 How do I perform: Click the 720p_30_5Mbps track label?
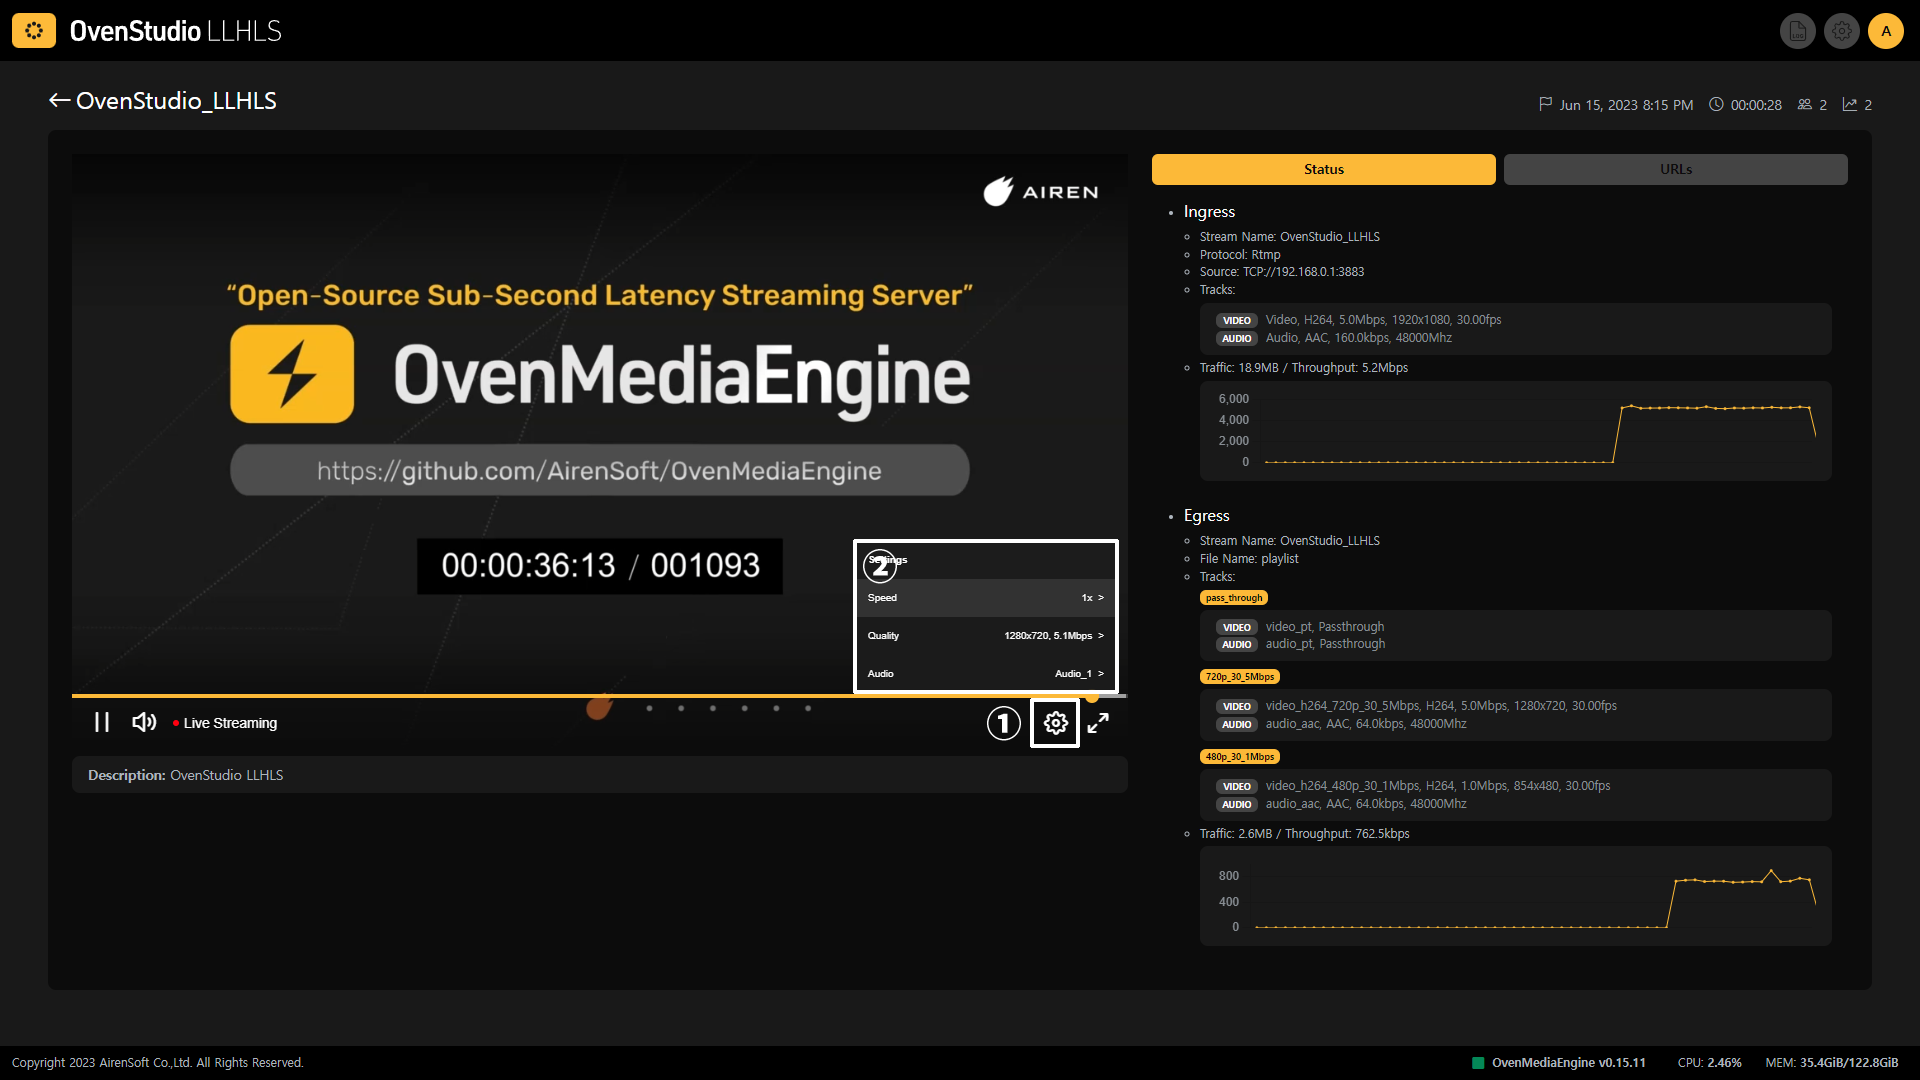coord(1240,677)
